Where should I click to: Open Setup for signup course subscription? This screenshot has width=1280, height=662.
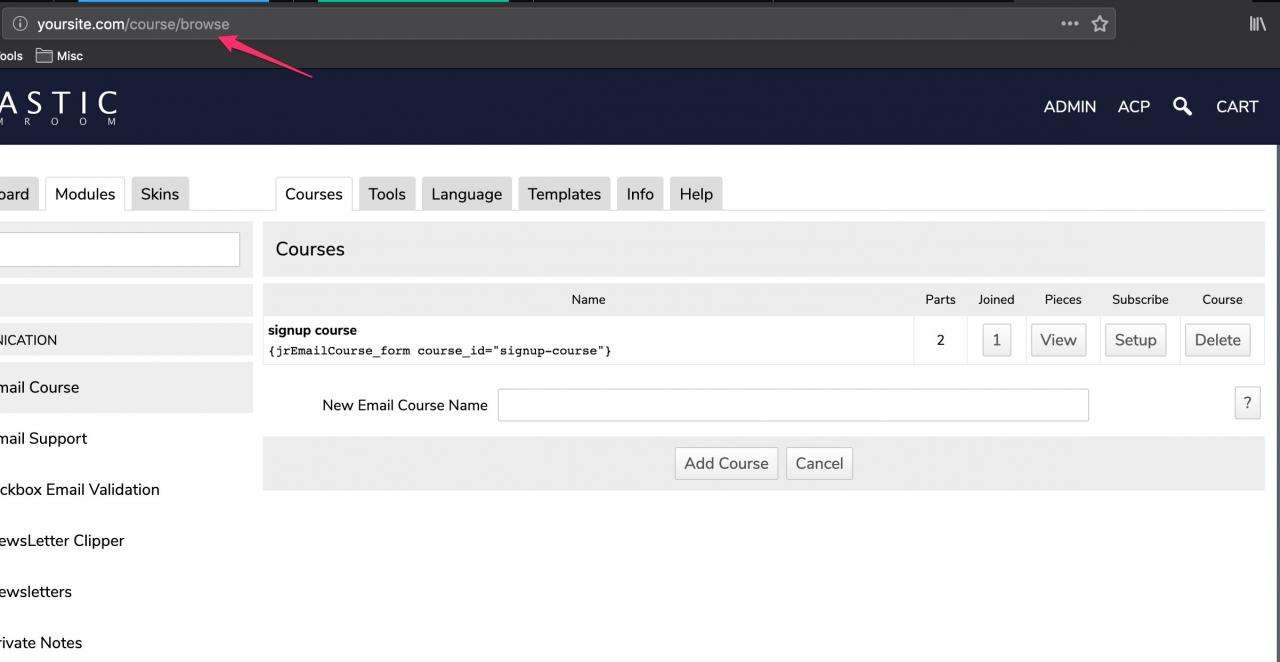click(x=1135, y=340)
